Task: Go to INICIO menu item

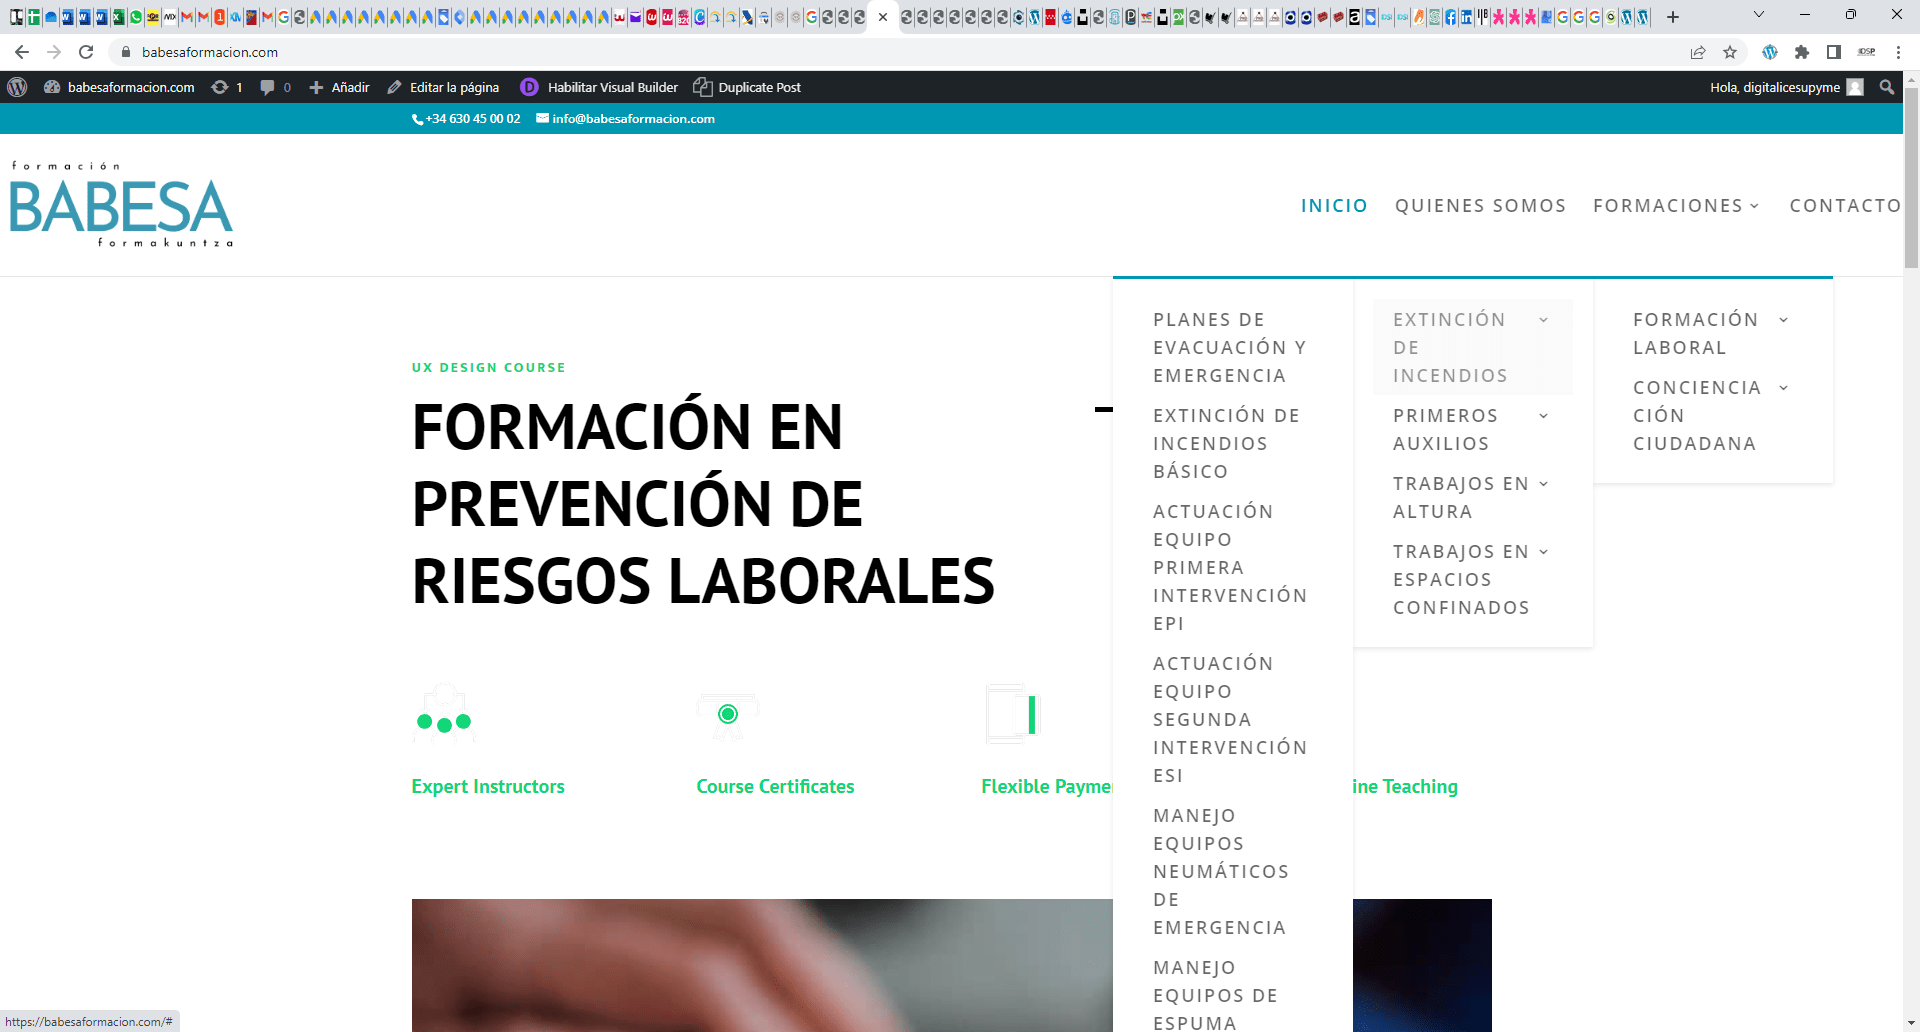Action: (1334, 205)
